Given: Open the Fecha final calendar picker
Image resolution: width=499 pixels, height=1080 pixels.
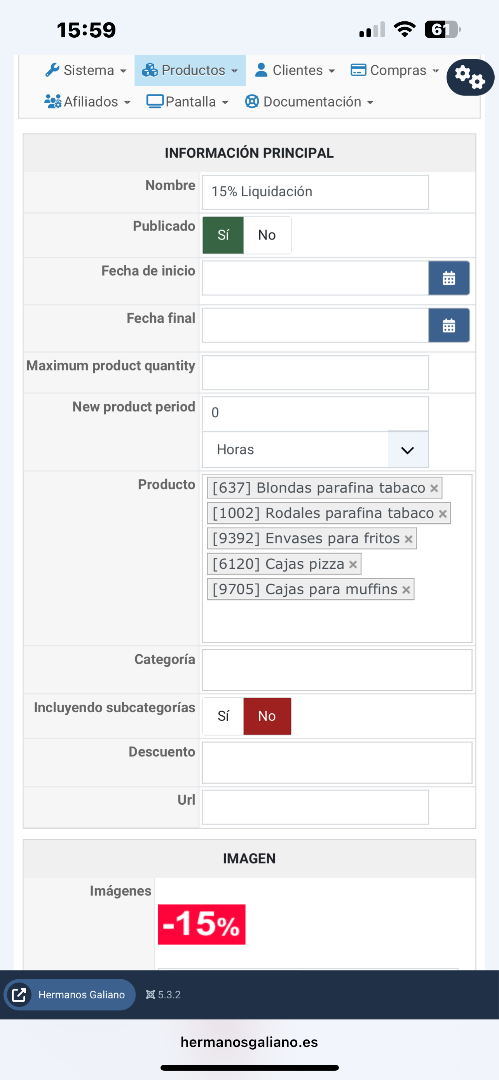Looking at the screenshot, I should pyautogui.click(x=449, y=325).
